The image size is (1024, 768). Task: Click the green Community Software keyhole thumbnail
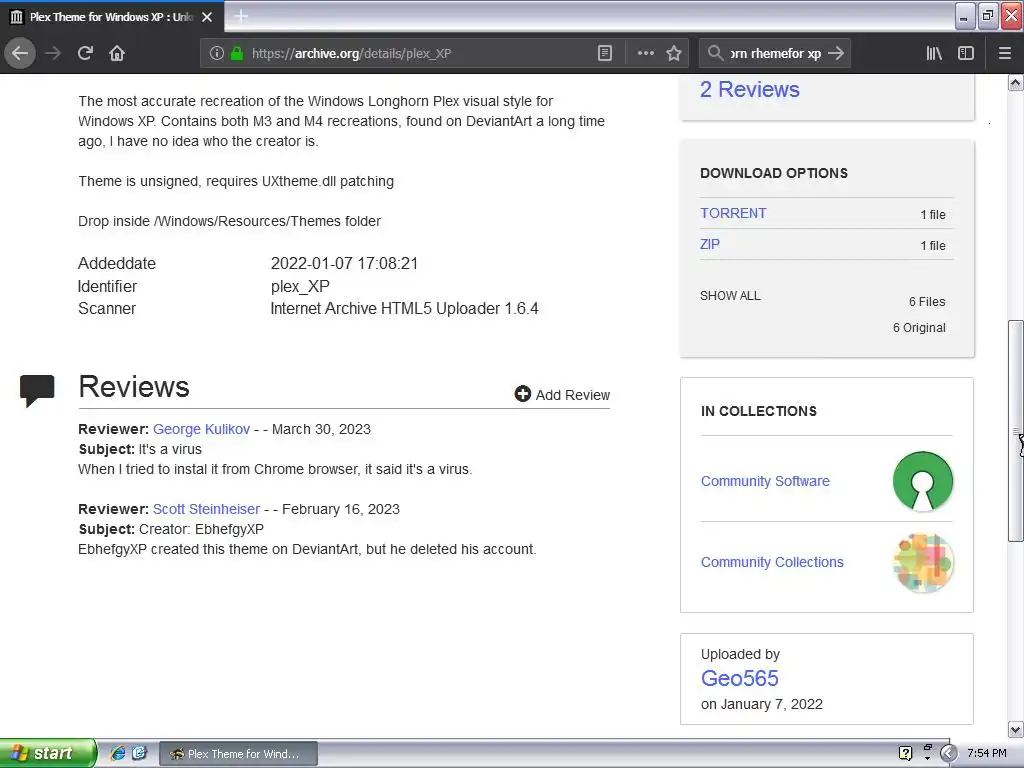click(922, 481)
